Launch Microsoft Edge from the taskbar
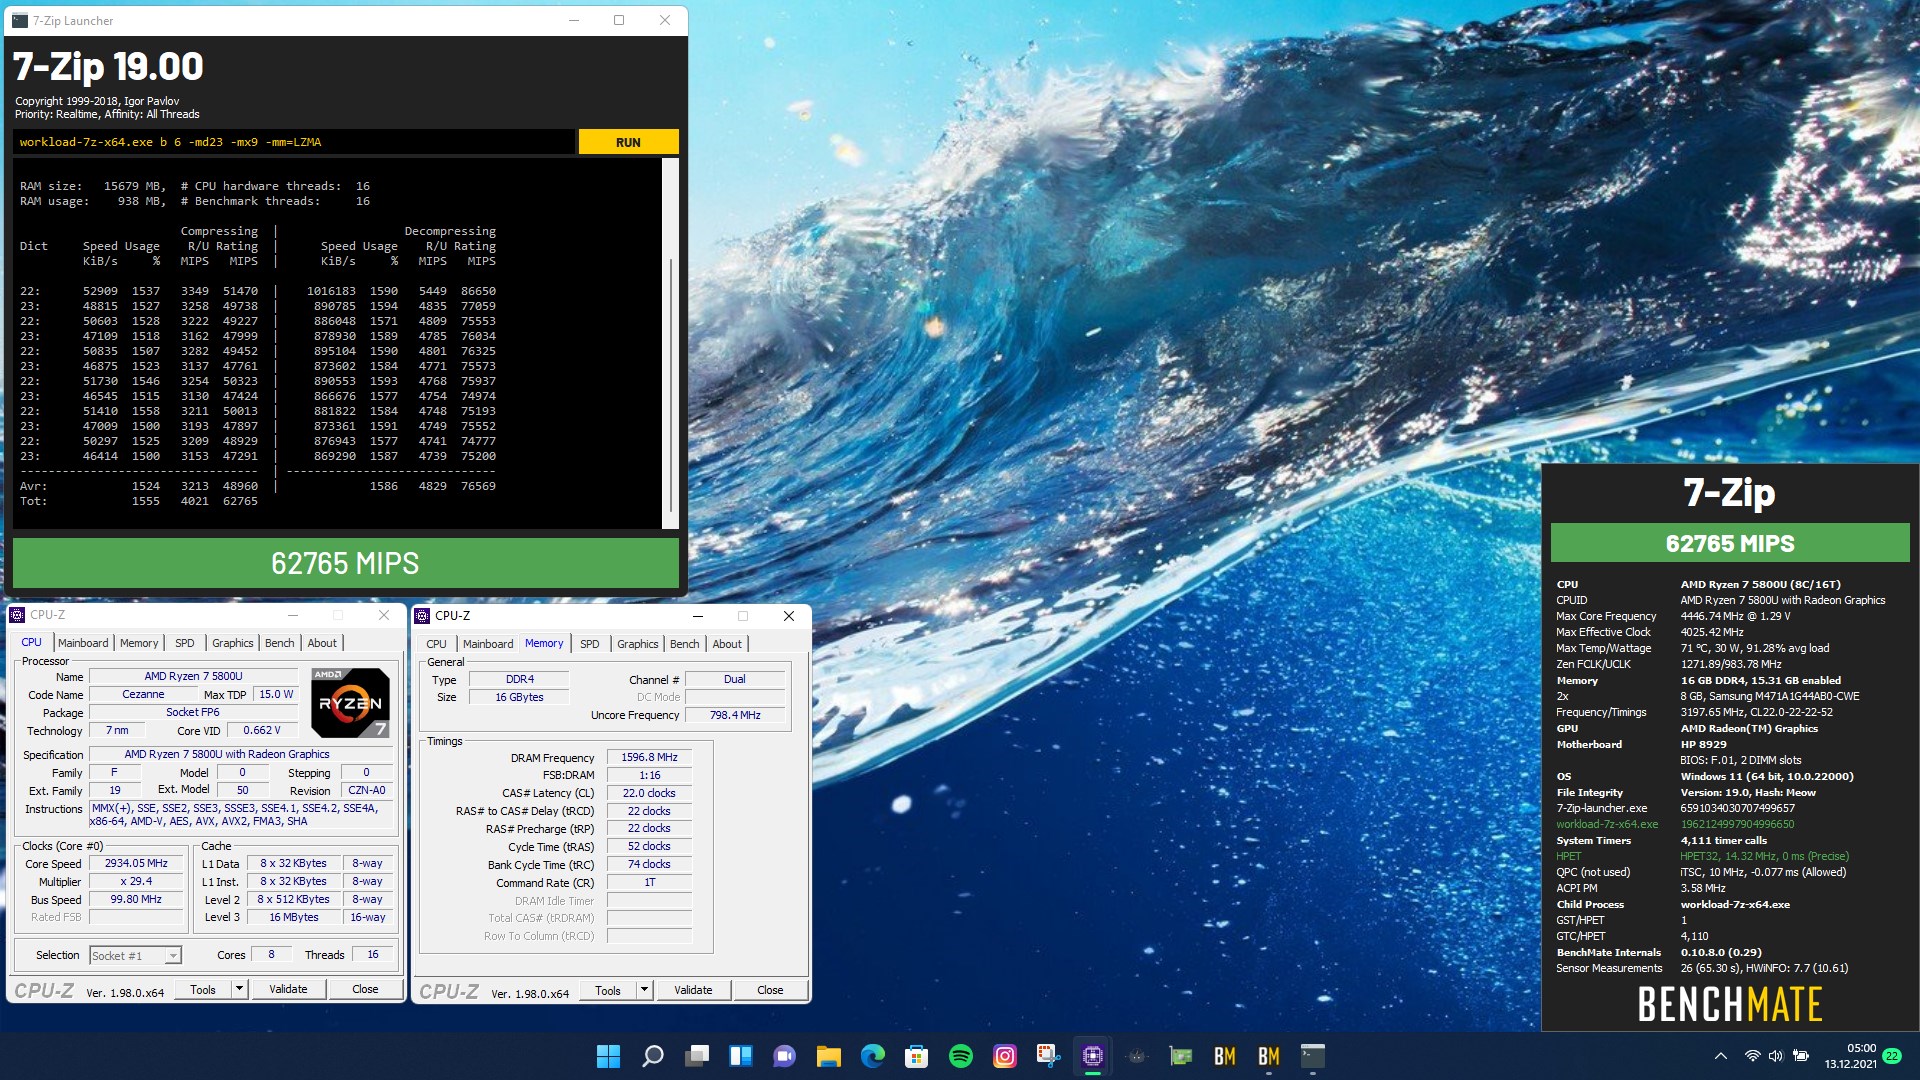The height and width of the screenshot is (1080, 1920). click(872, 1056)
